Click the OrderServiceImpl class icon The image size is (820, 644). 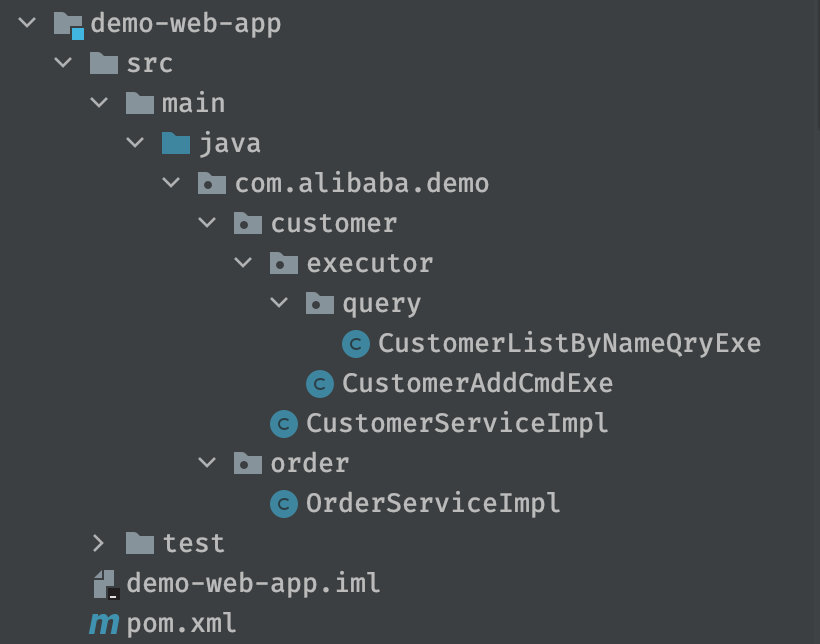point(283,503)
